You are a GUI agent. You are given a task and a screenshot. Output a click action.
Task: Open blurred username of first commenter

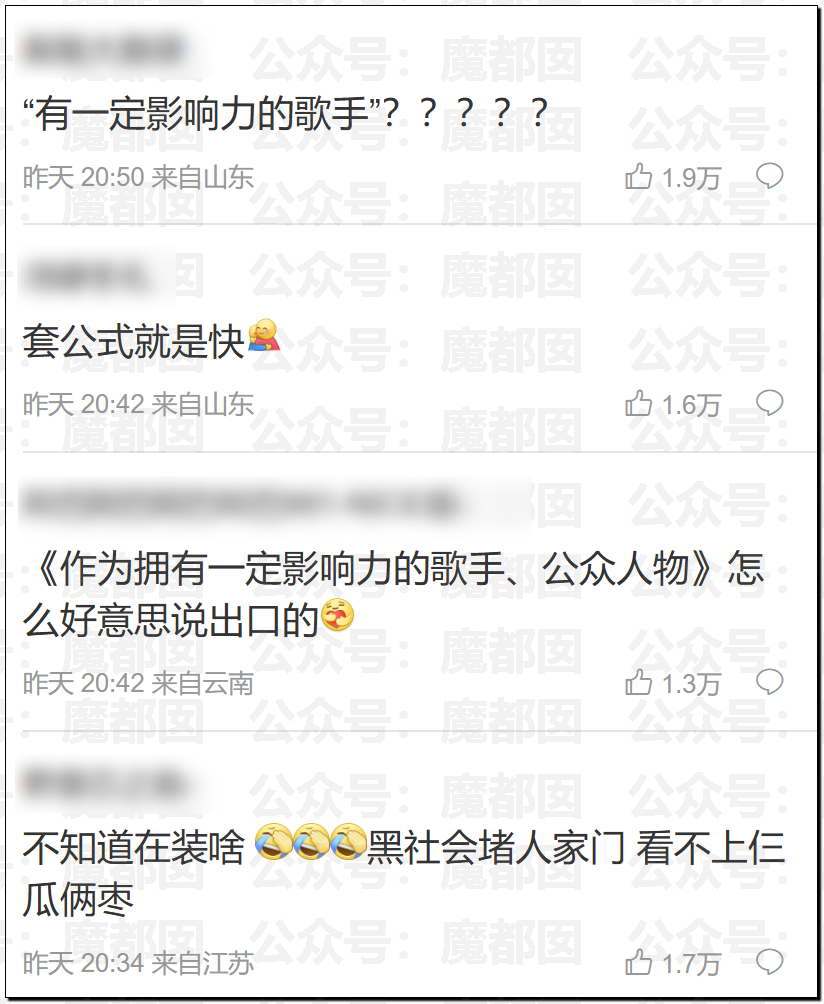point(106,50)
